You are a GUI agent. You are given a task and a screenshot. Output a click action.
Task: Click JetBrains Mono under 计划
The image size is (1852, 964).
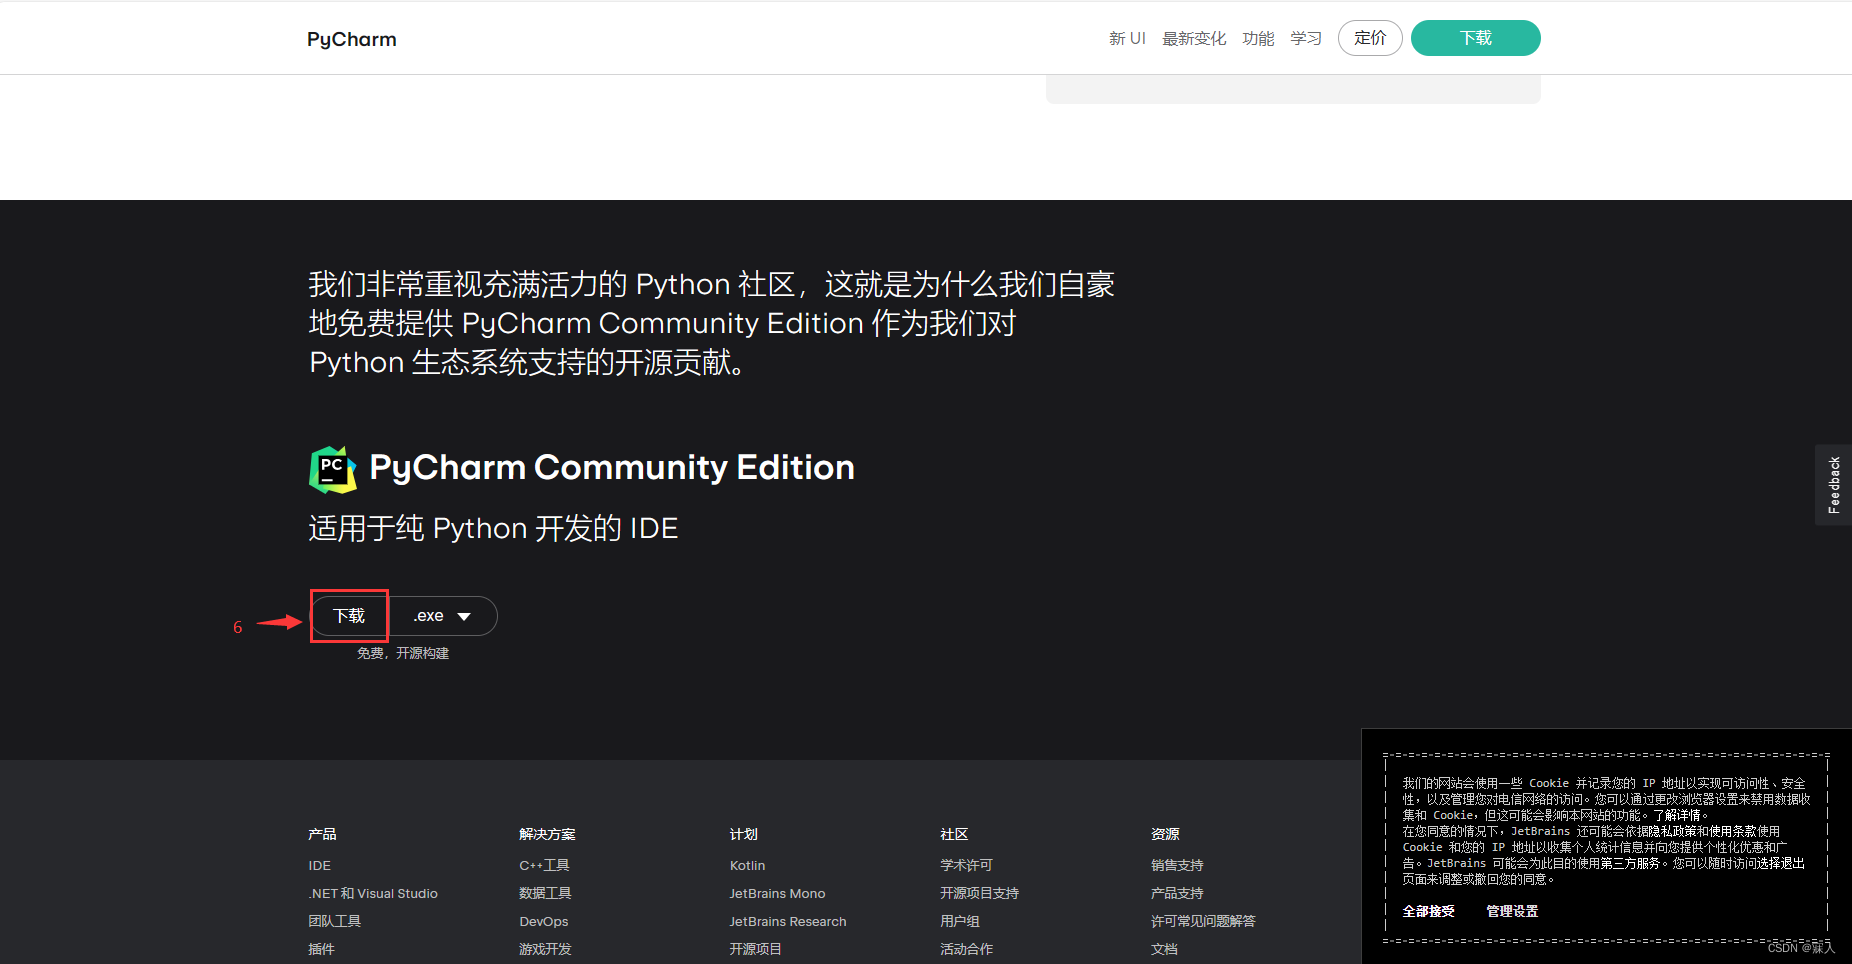[x=777, y=893]
